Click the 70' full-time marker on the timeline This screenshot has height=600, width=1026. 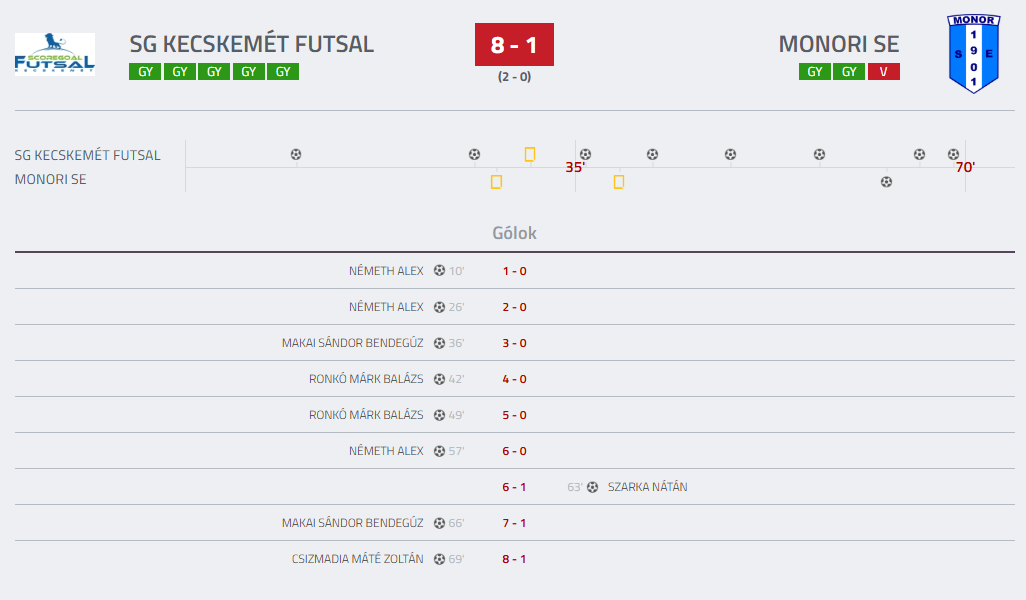pos(965,167)
